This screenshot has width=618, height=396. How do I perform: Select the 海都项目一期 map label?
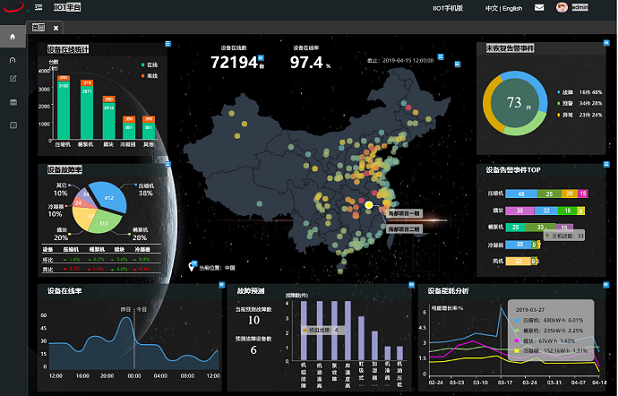404,213
